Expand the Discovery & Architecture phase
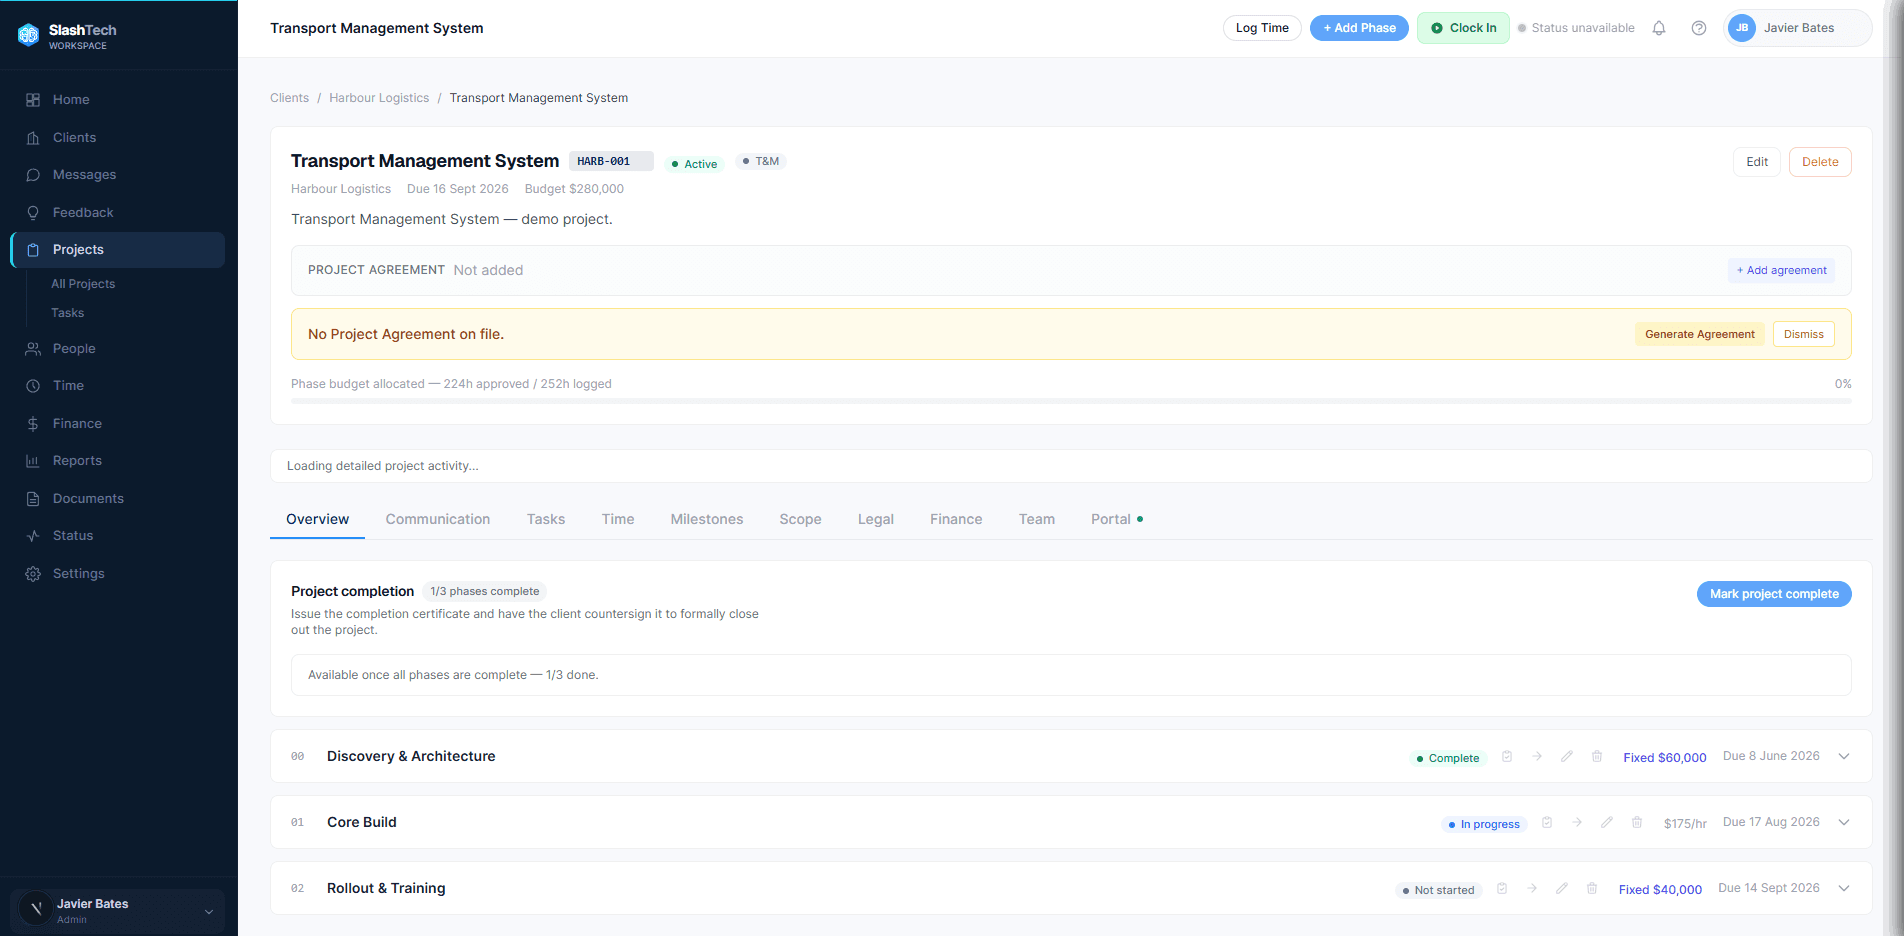Image resolution: width=1904 pixels, height=936 pixels. 1844,757
